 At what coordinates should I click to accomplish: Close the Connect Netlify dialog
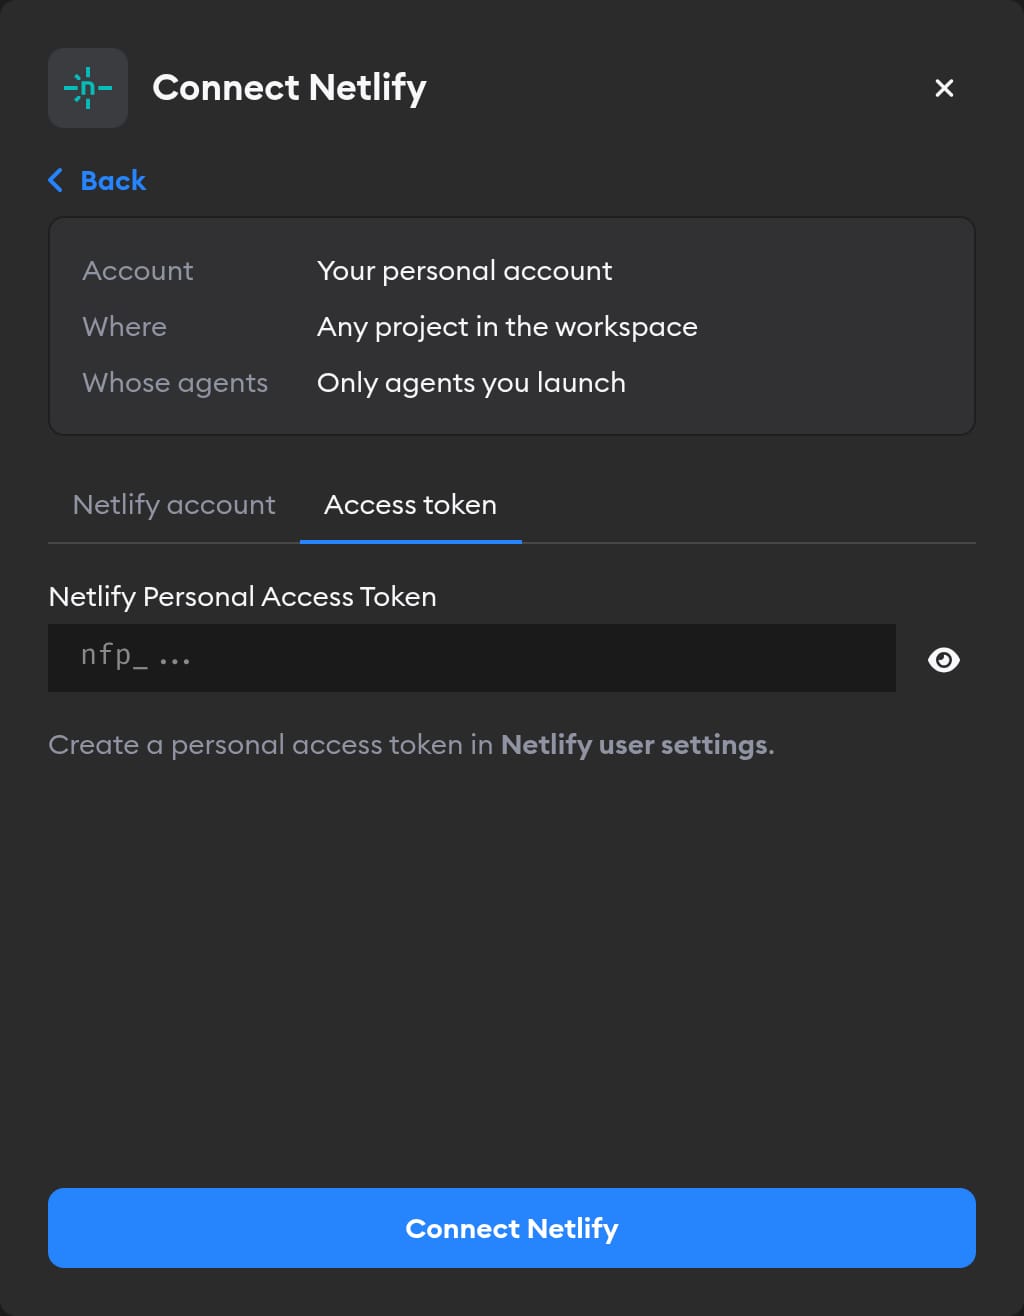[x=944, y=88]
